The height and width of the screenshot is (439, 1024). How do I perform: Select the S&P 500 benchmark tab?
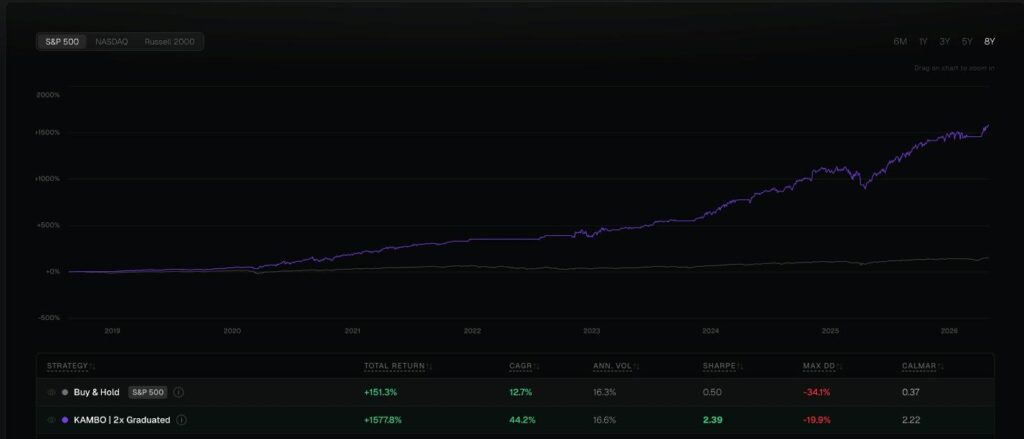pyautogui.click(x=62, y=42)
